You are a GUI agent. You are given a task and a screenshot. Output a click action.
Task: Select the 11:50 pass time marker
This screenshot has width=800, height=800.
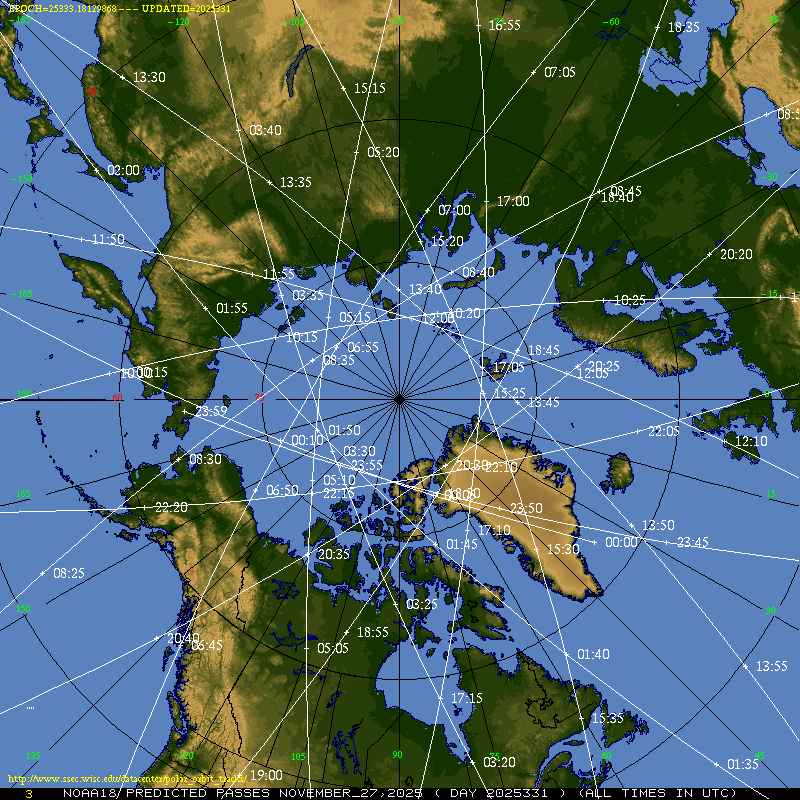[107, 239]
